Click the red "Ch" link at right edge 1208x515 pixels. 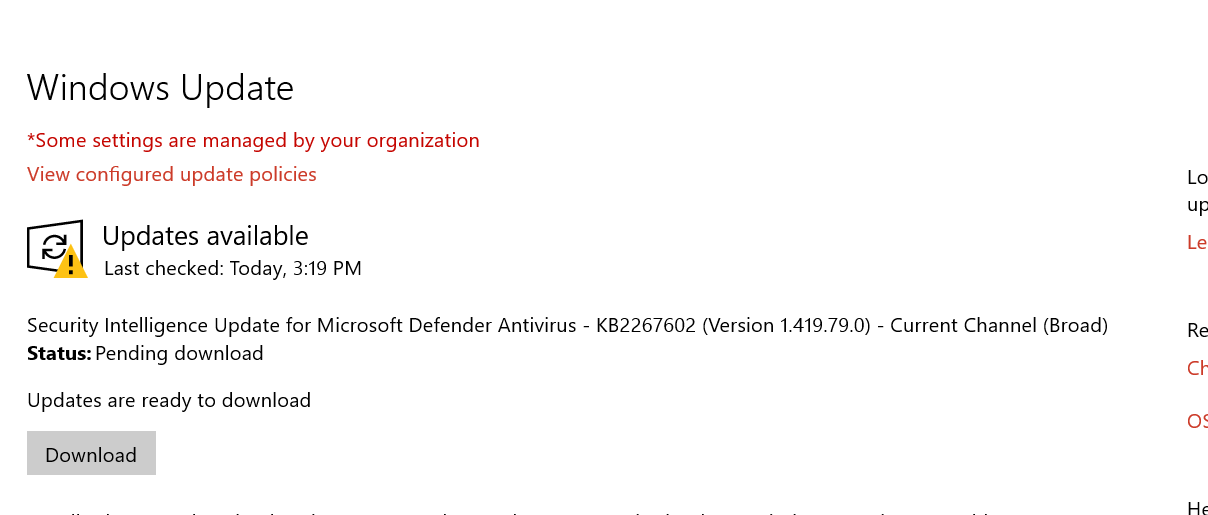point(1197,368)
